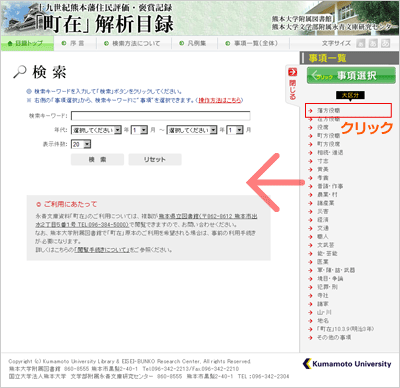
Task: Open the 凡例集 menu item
Action: (192, 43)
